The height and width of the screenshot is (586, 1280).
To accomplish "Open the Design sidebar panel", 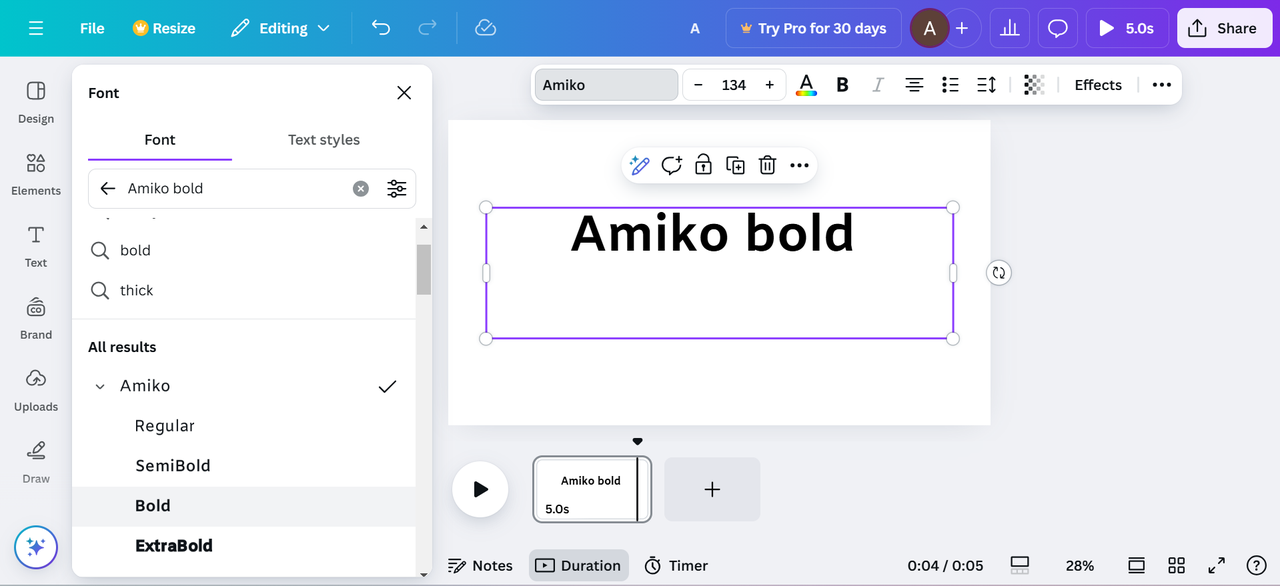I will coord(36,102).
